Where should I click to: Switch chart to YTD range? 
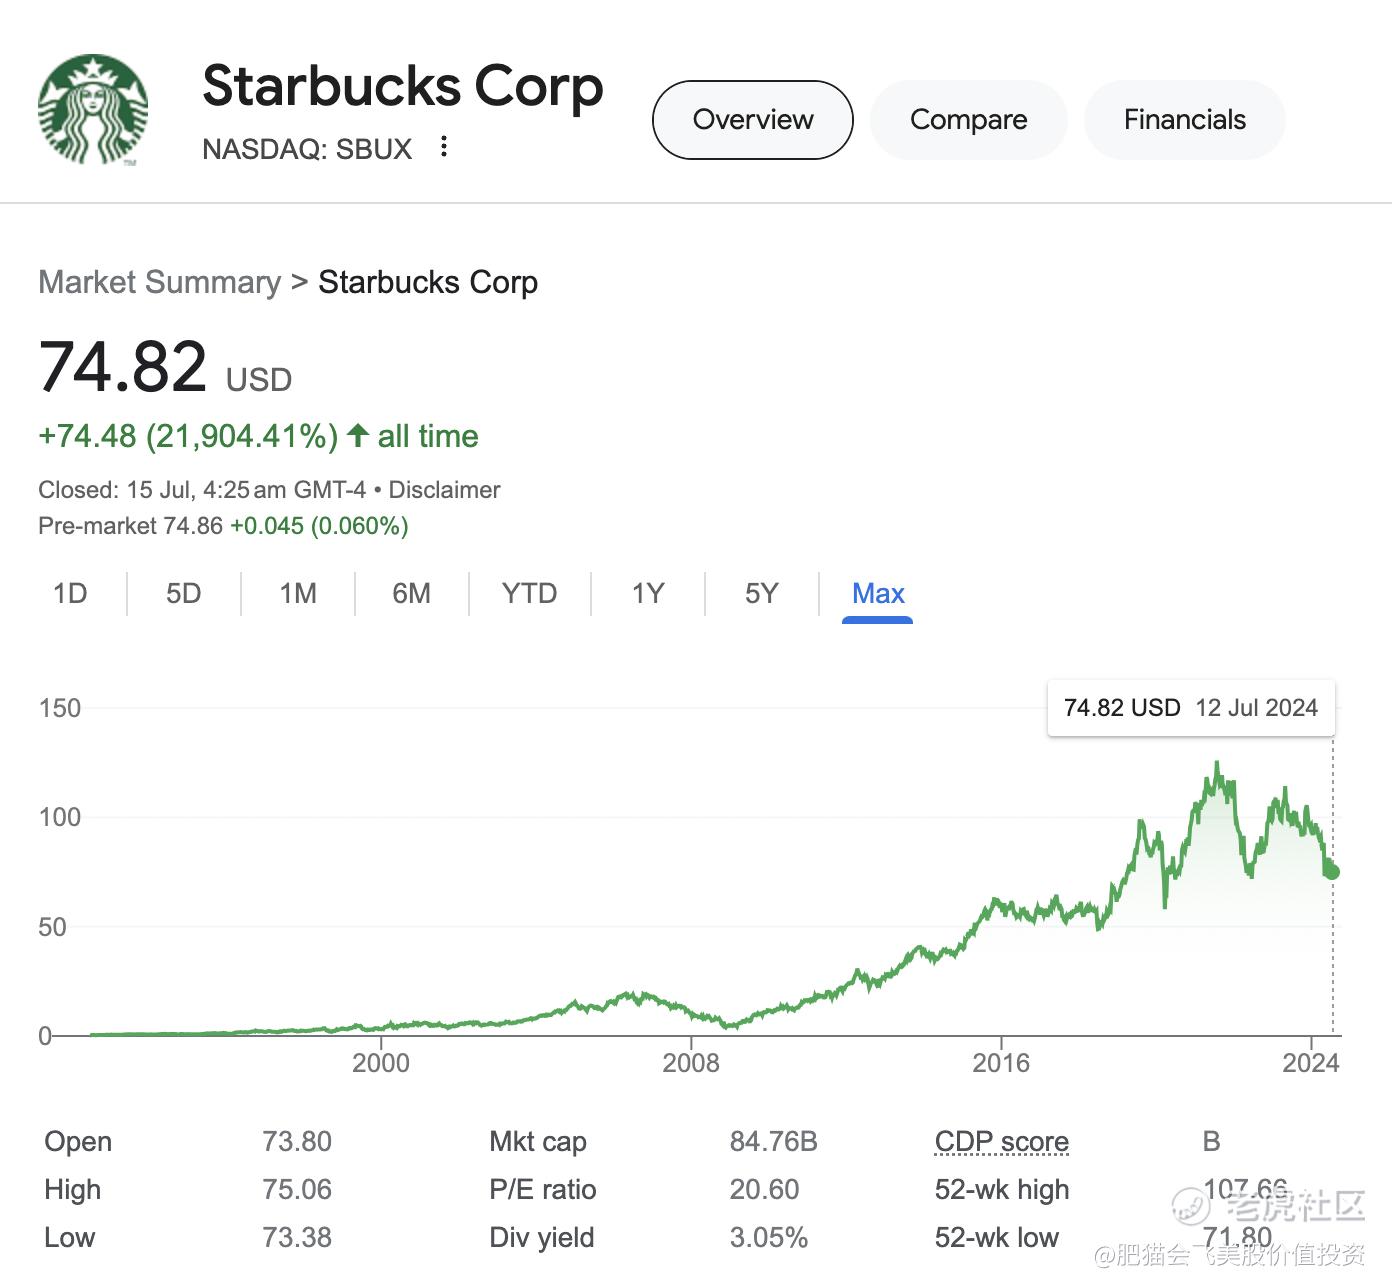(x=529, y=594)
